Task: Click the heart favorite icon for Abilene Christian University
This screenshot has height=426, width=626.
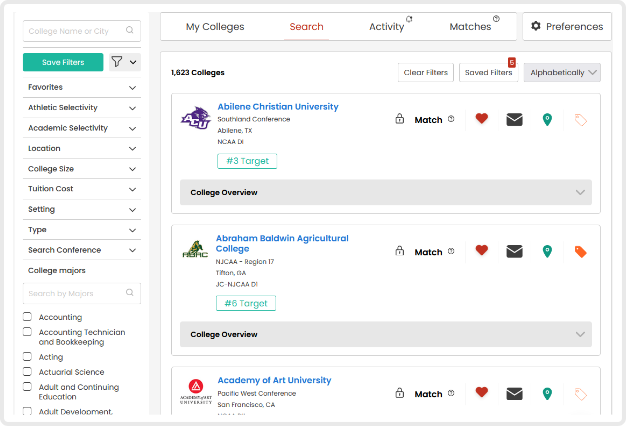Action: point(481,119)
